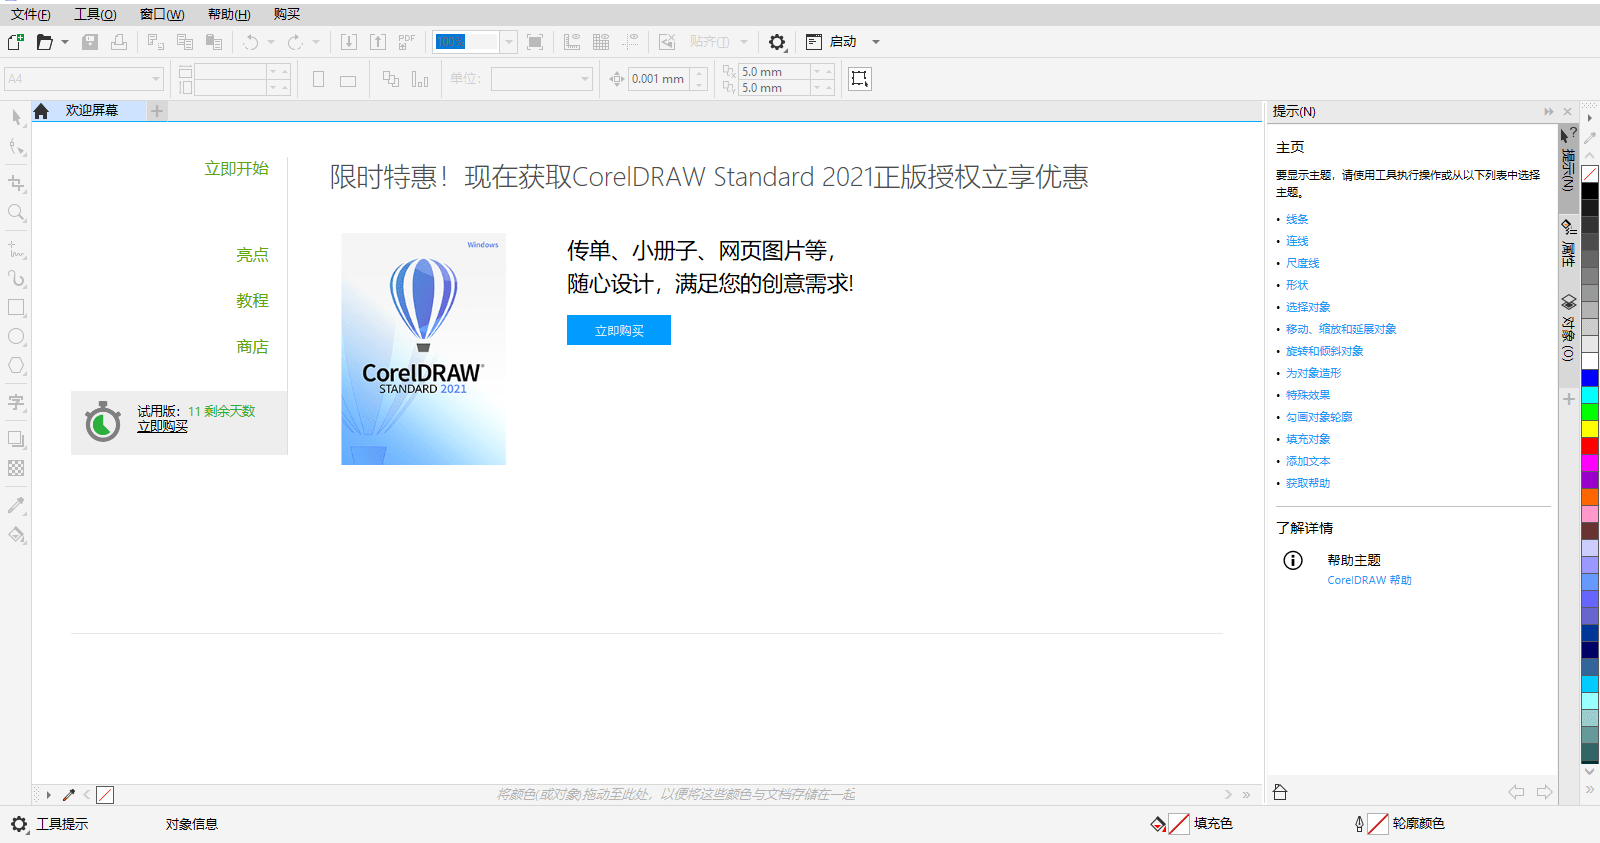Viewport: 1600px width, 843px height.
Task: Select the Interactive Fill bucket tool
Action: click(x=16, y=535)
